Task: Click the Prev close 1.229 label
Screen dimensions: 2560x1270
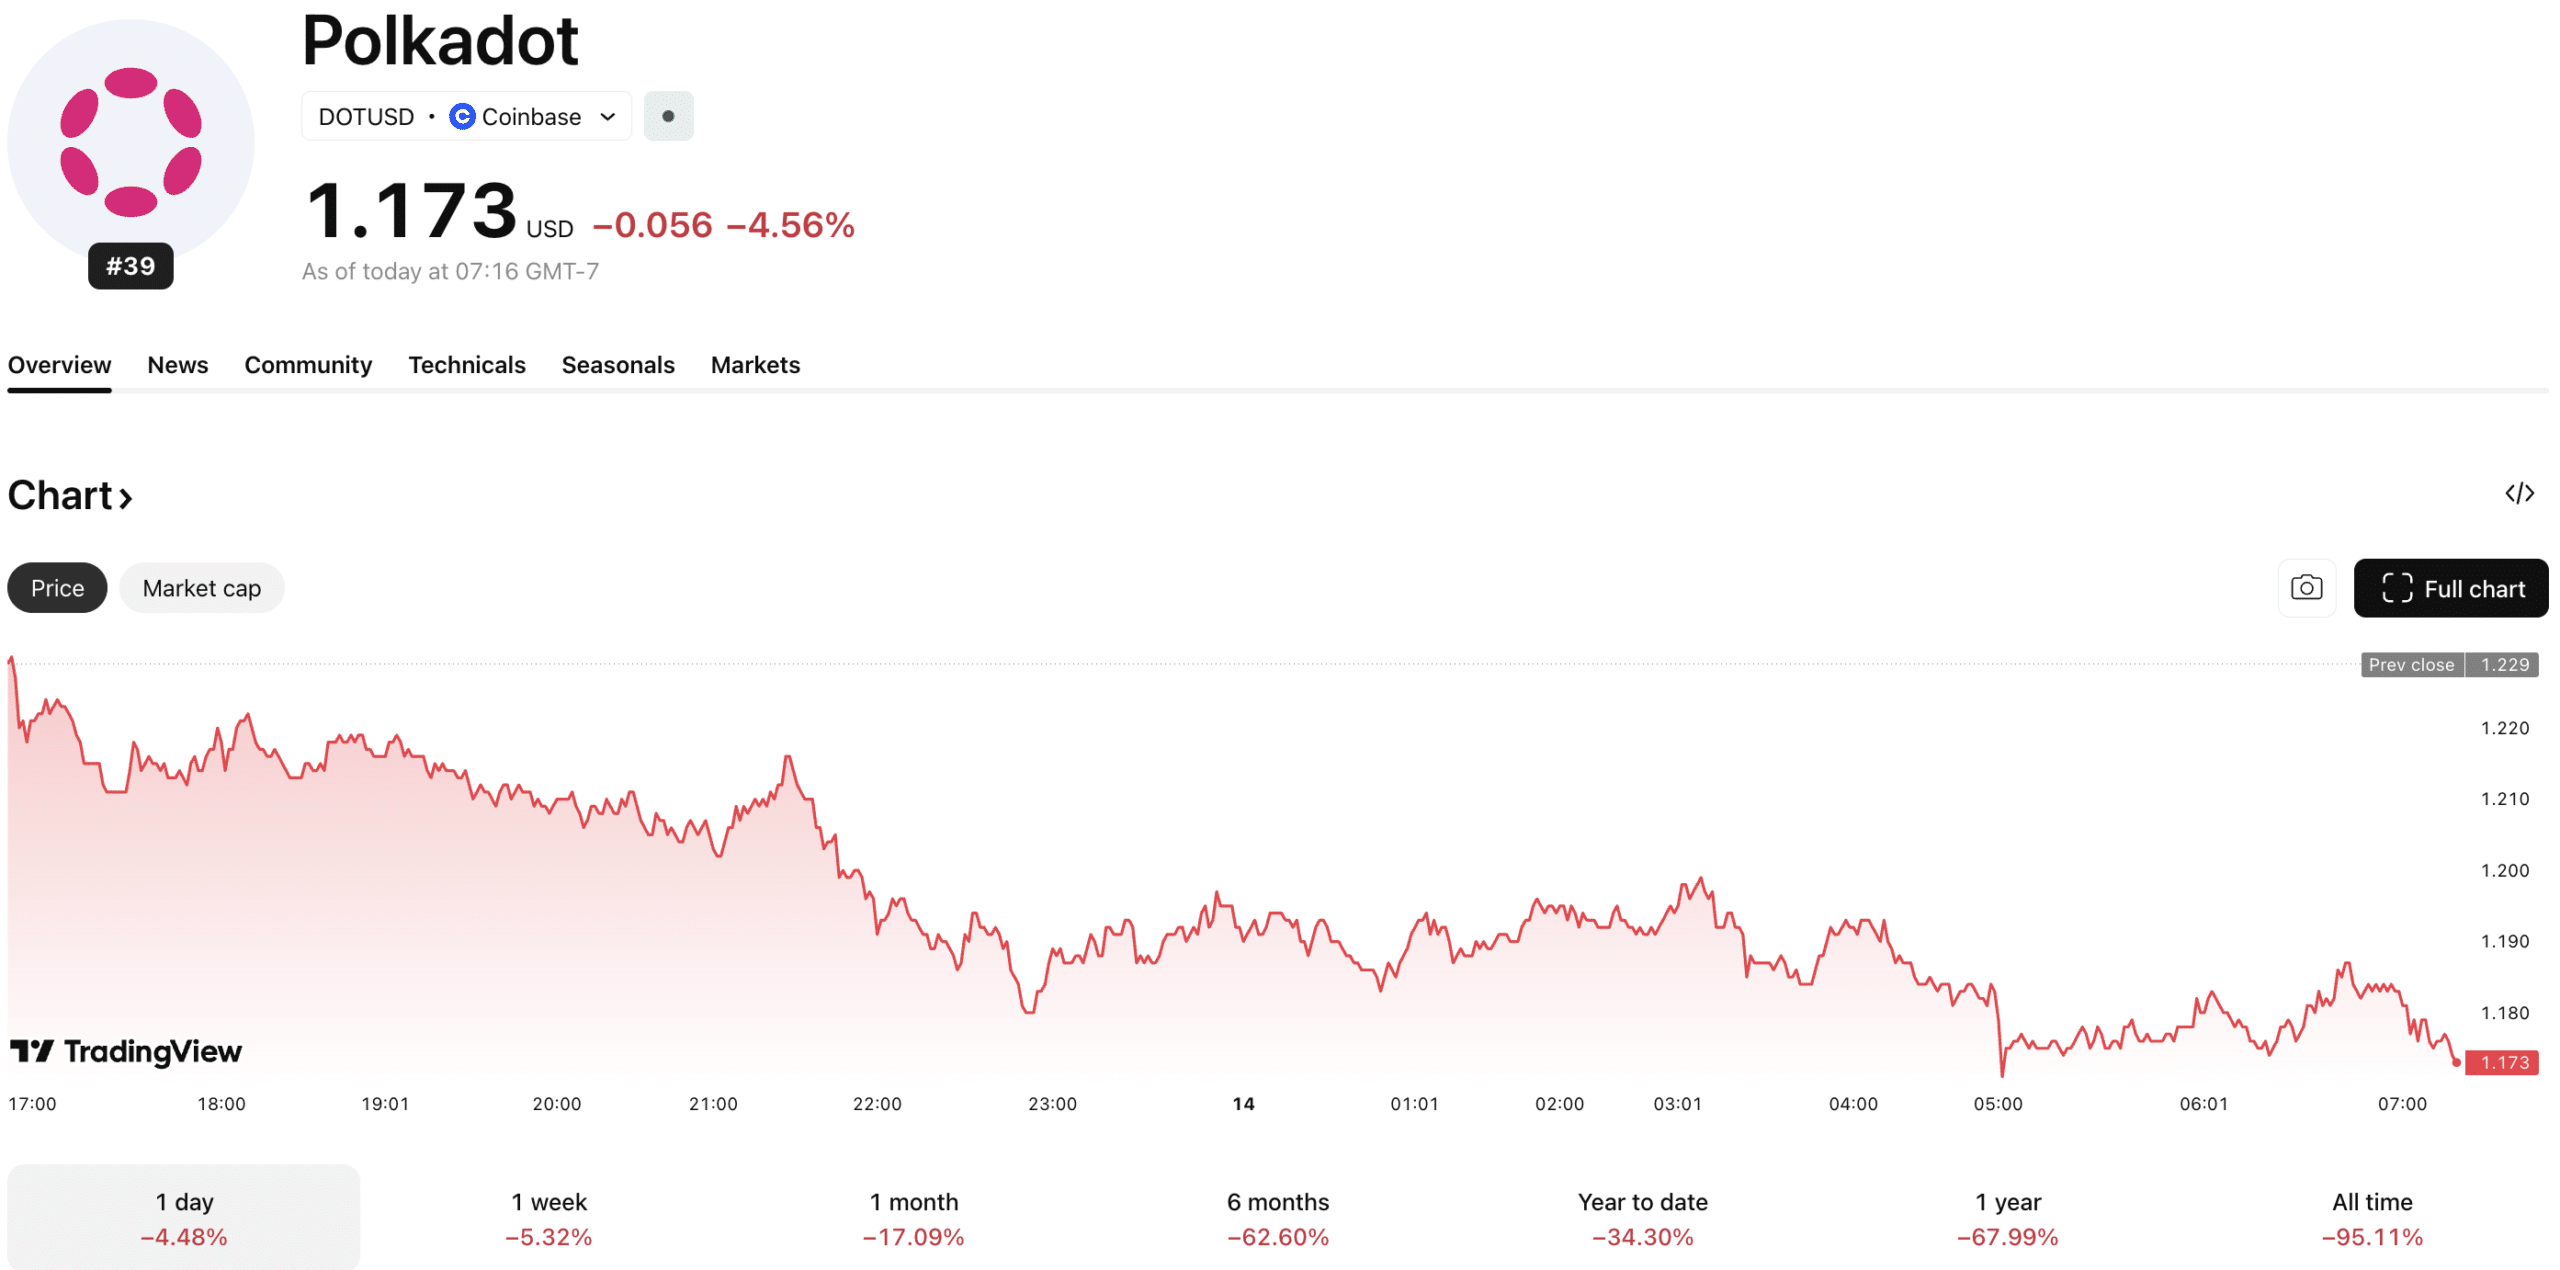Action: pos(2449,665)
